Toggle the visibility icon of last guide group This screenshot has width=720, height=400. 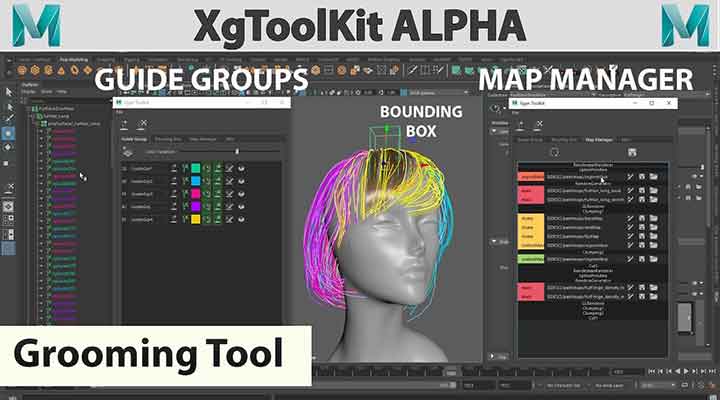242,218
